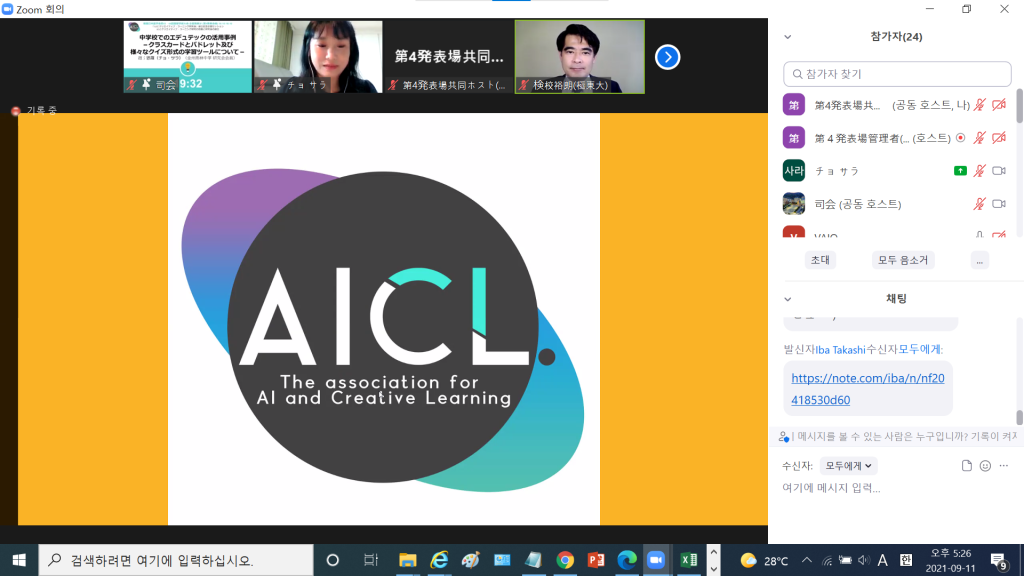Open shared slide thumbnail labeled 司会
Screen dimensions: 1024x576
187,57
